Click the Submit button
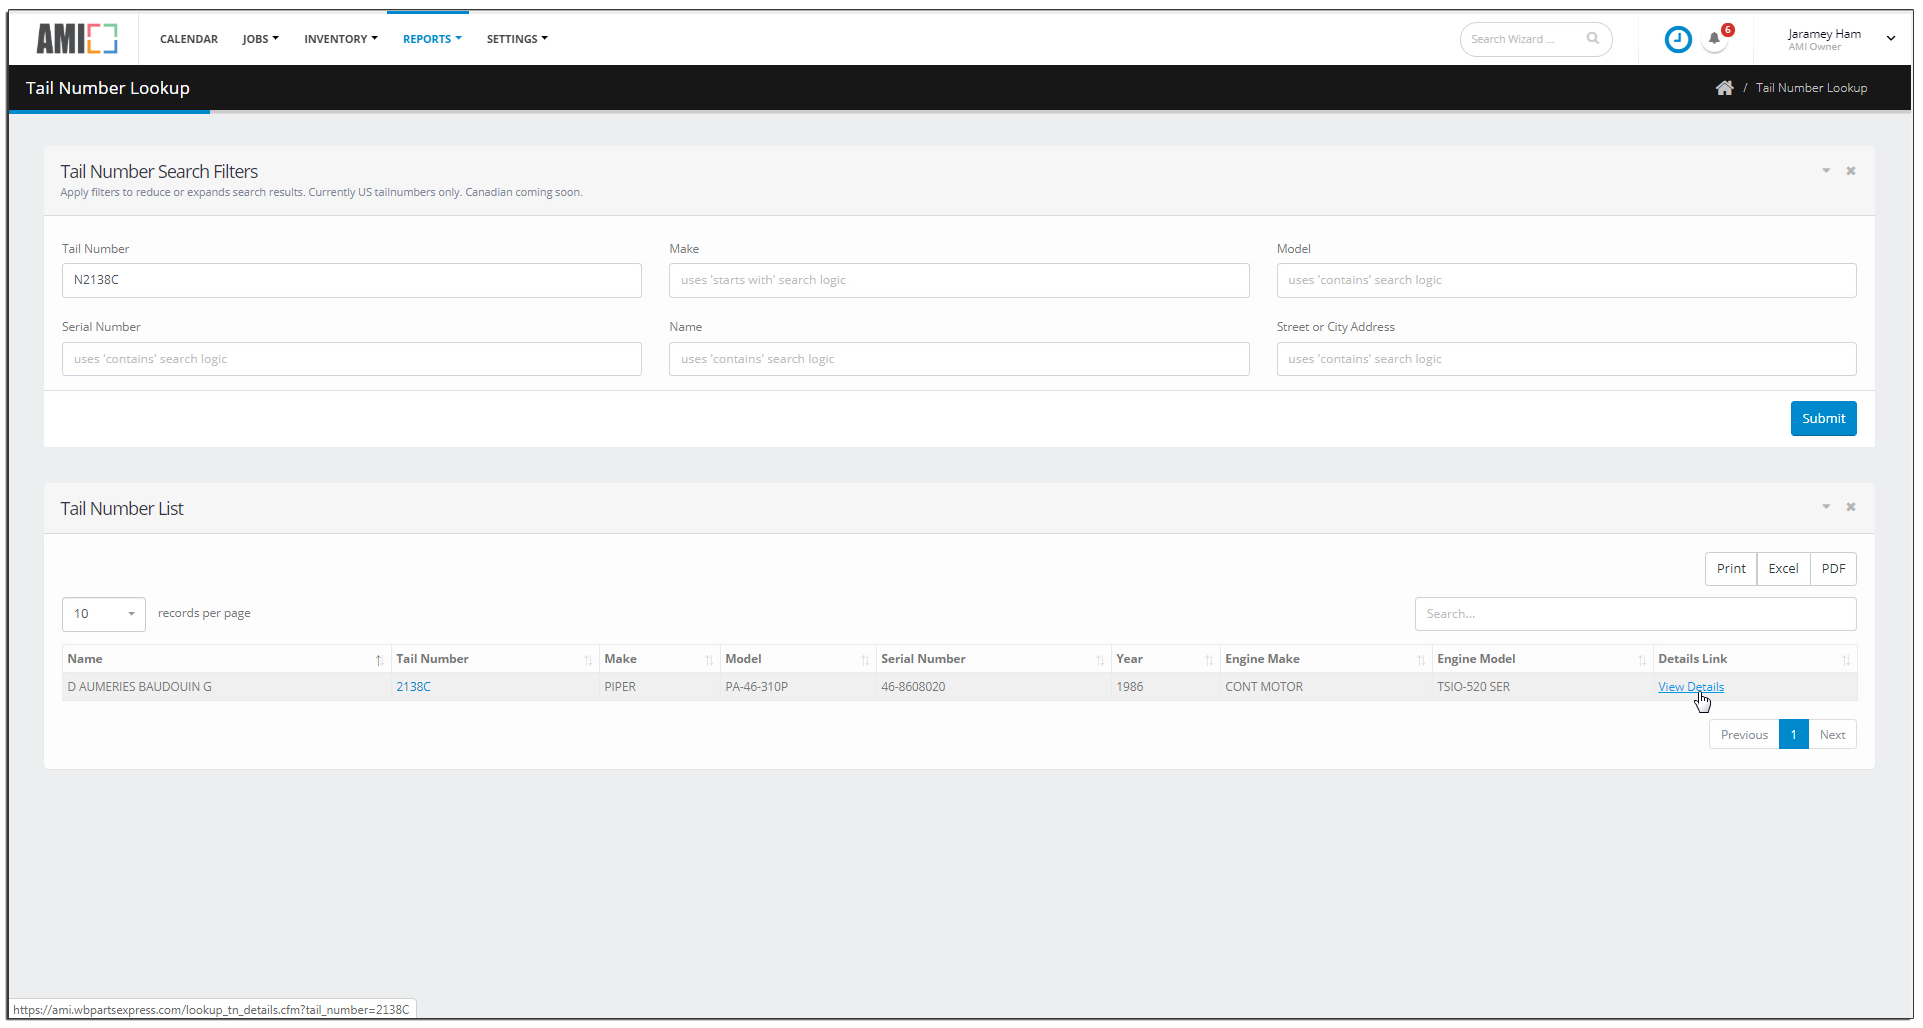The image size is (1923, 1028). (1823, 419)
